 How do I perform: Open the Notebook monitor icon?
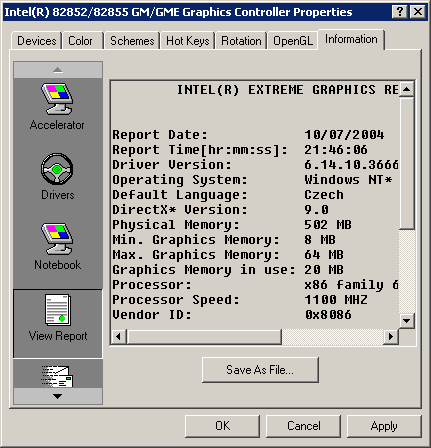click(57, 239)
